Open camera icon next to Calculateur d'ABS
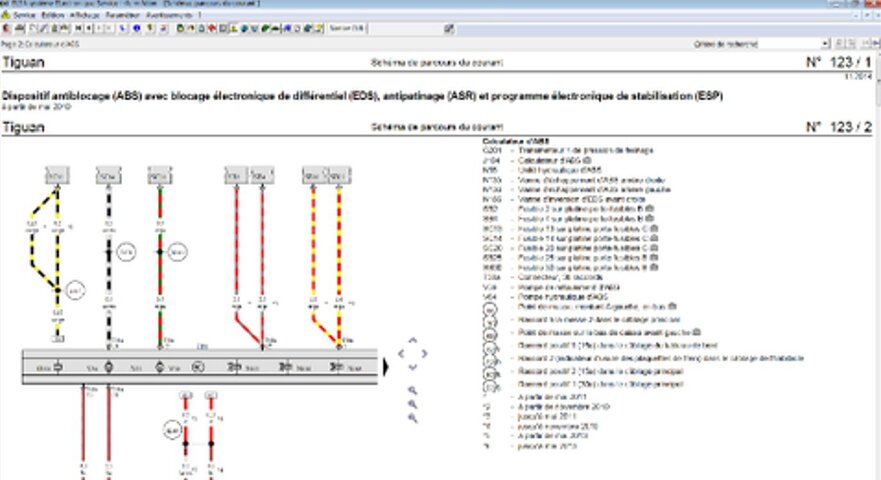 coord(588,161)
